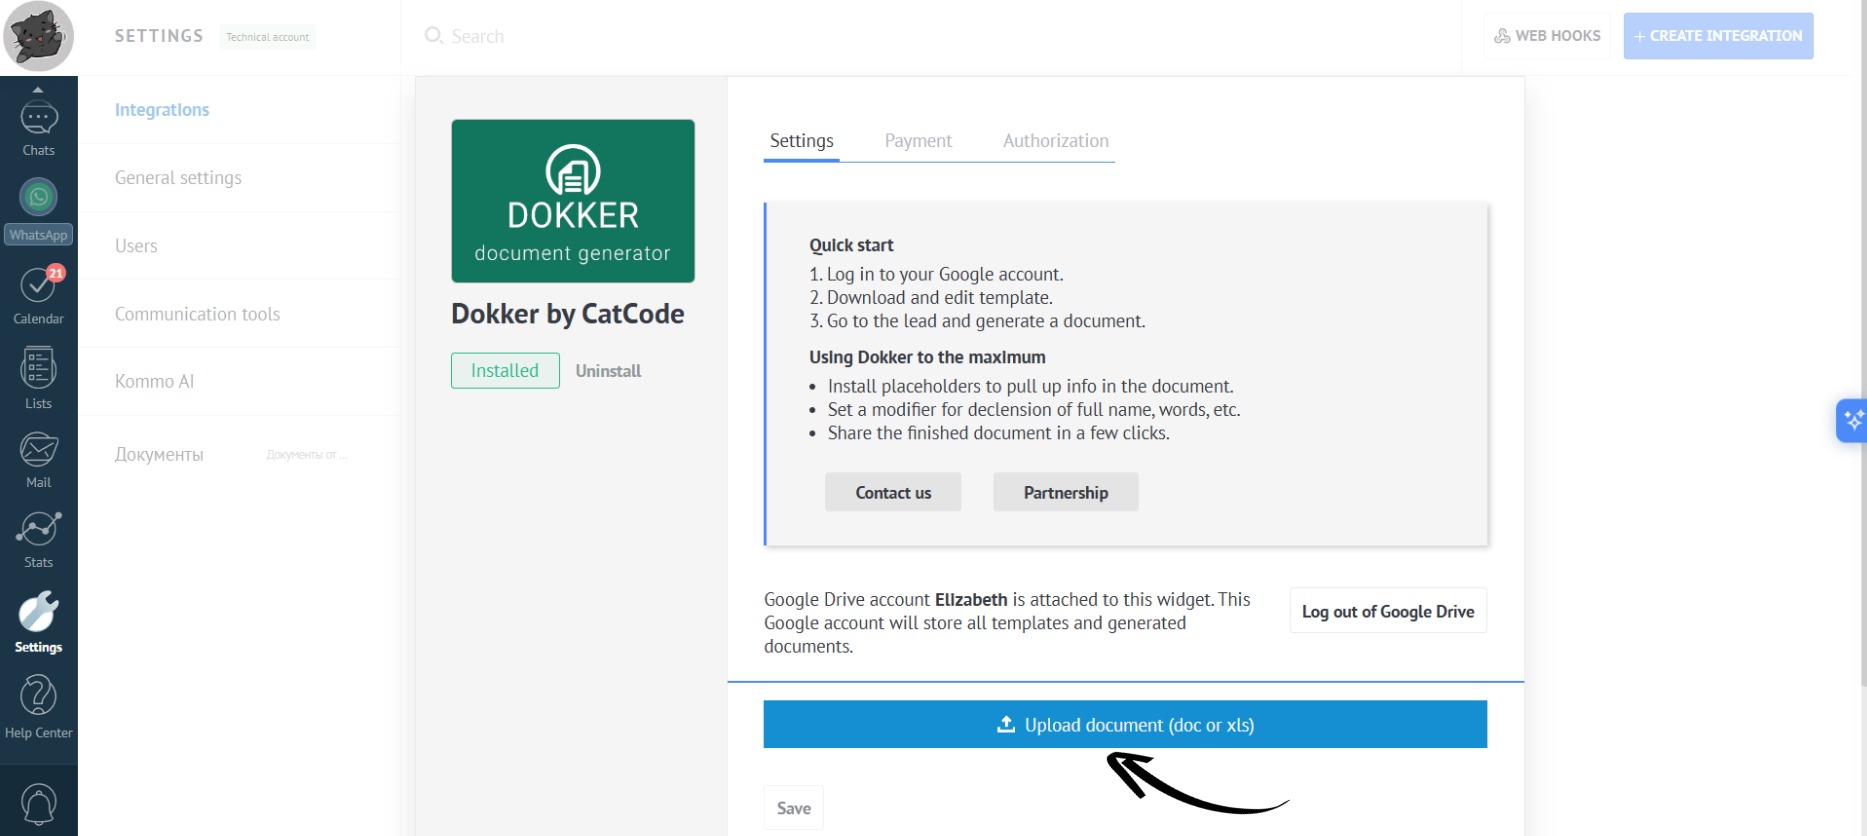Log out of Google Drive

[x=1387, y=611]
